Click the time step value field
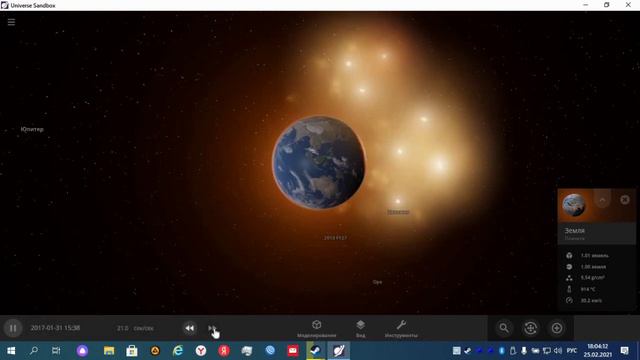The height and width of the screenshot is (360, 640). 123,328
